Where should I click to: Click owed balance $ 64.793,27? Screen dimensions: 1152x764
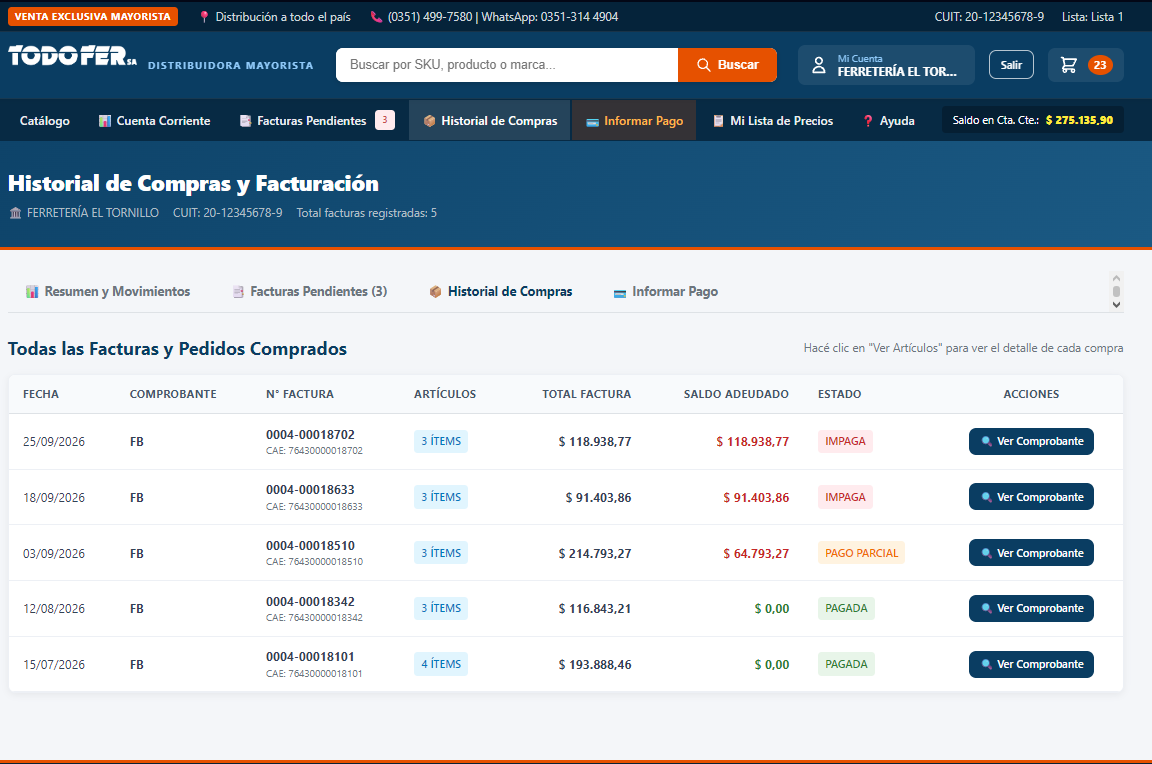755,554
